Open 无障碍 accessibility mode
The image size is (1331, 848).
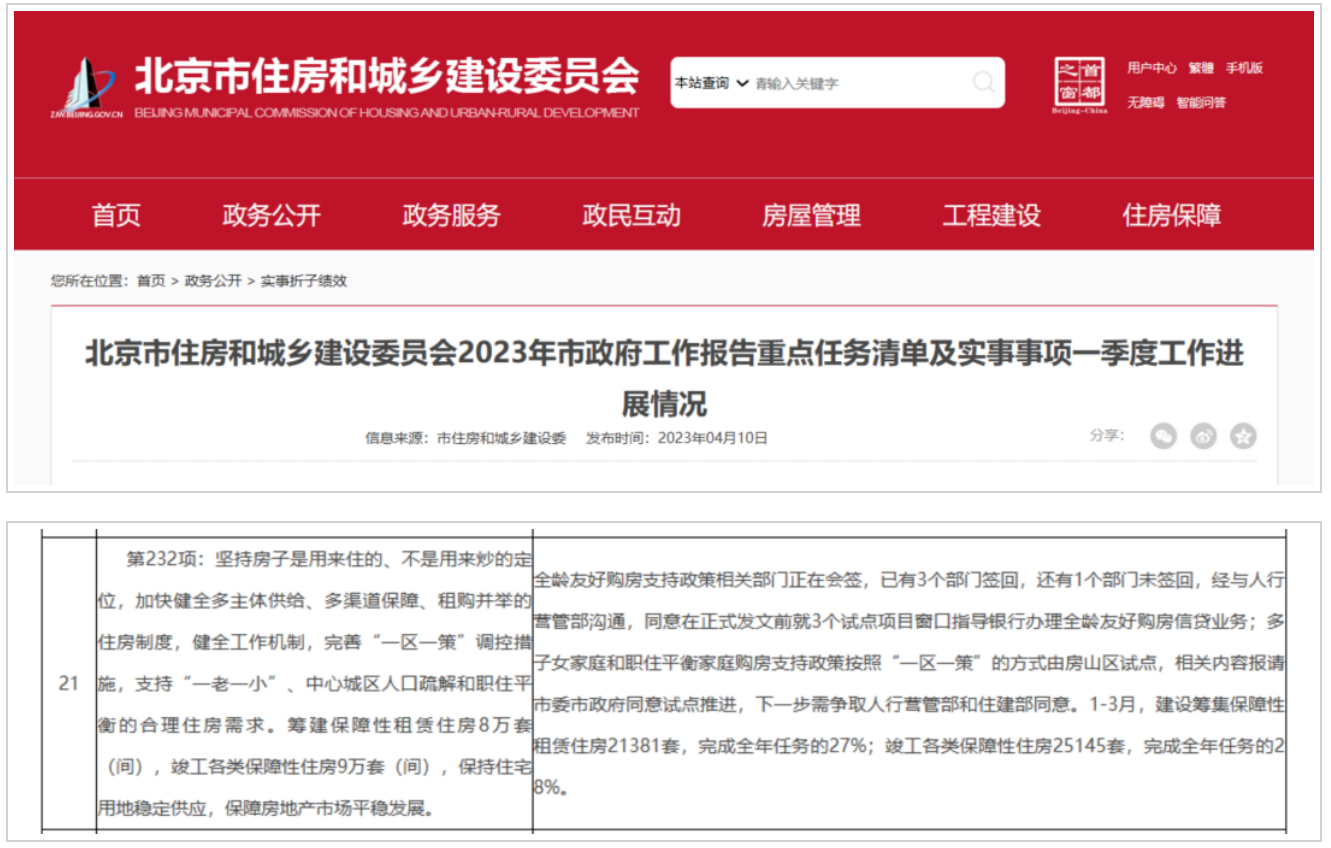[x=1146, y=103]
